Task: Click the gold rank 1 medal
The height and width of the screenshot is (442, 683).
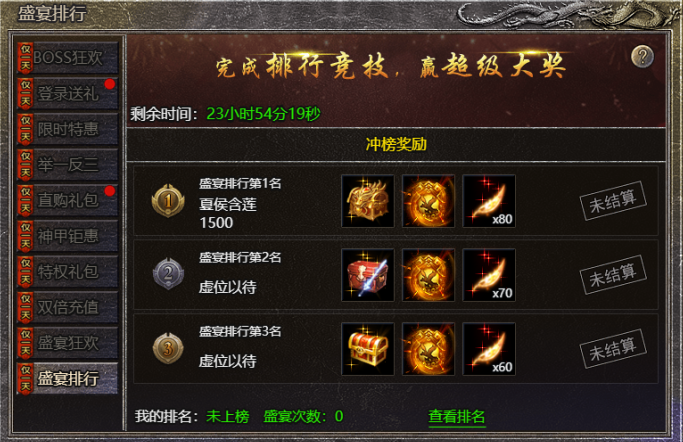Action: [168, 201]
